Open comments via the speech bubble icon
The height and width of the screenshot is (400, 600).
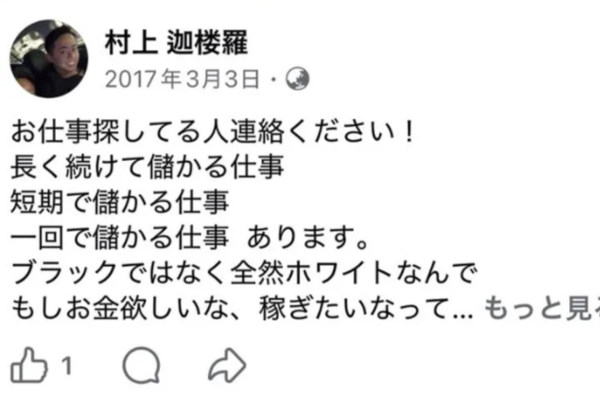[x=141, y=365]
